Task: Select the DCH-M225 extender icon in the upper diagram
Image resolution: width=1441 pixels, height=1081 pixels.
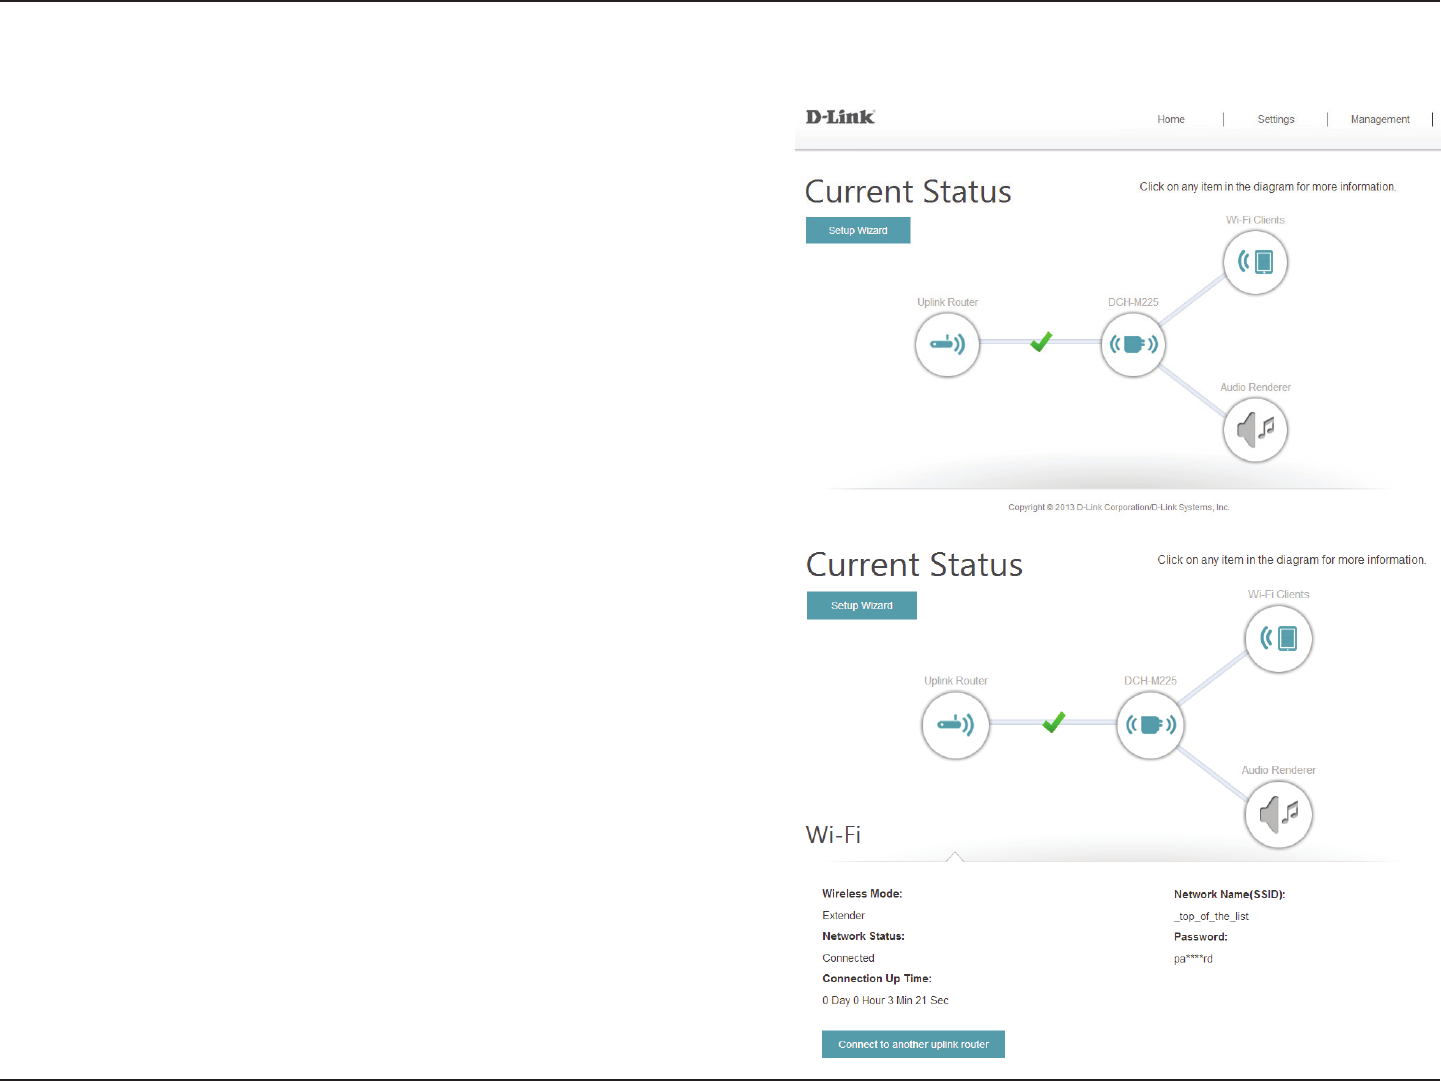Action: point(1133,345)
